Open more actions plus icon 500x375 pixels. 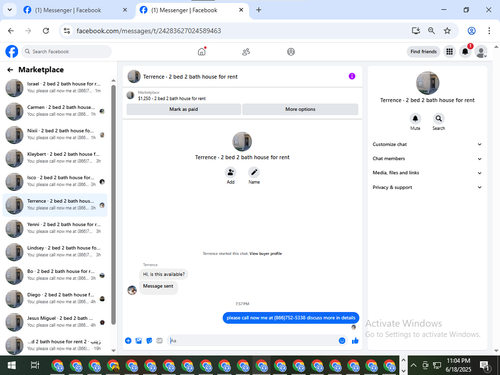128,341
